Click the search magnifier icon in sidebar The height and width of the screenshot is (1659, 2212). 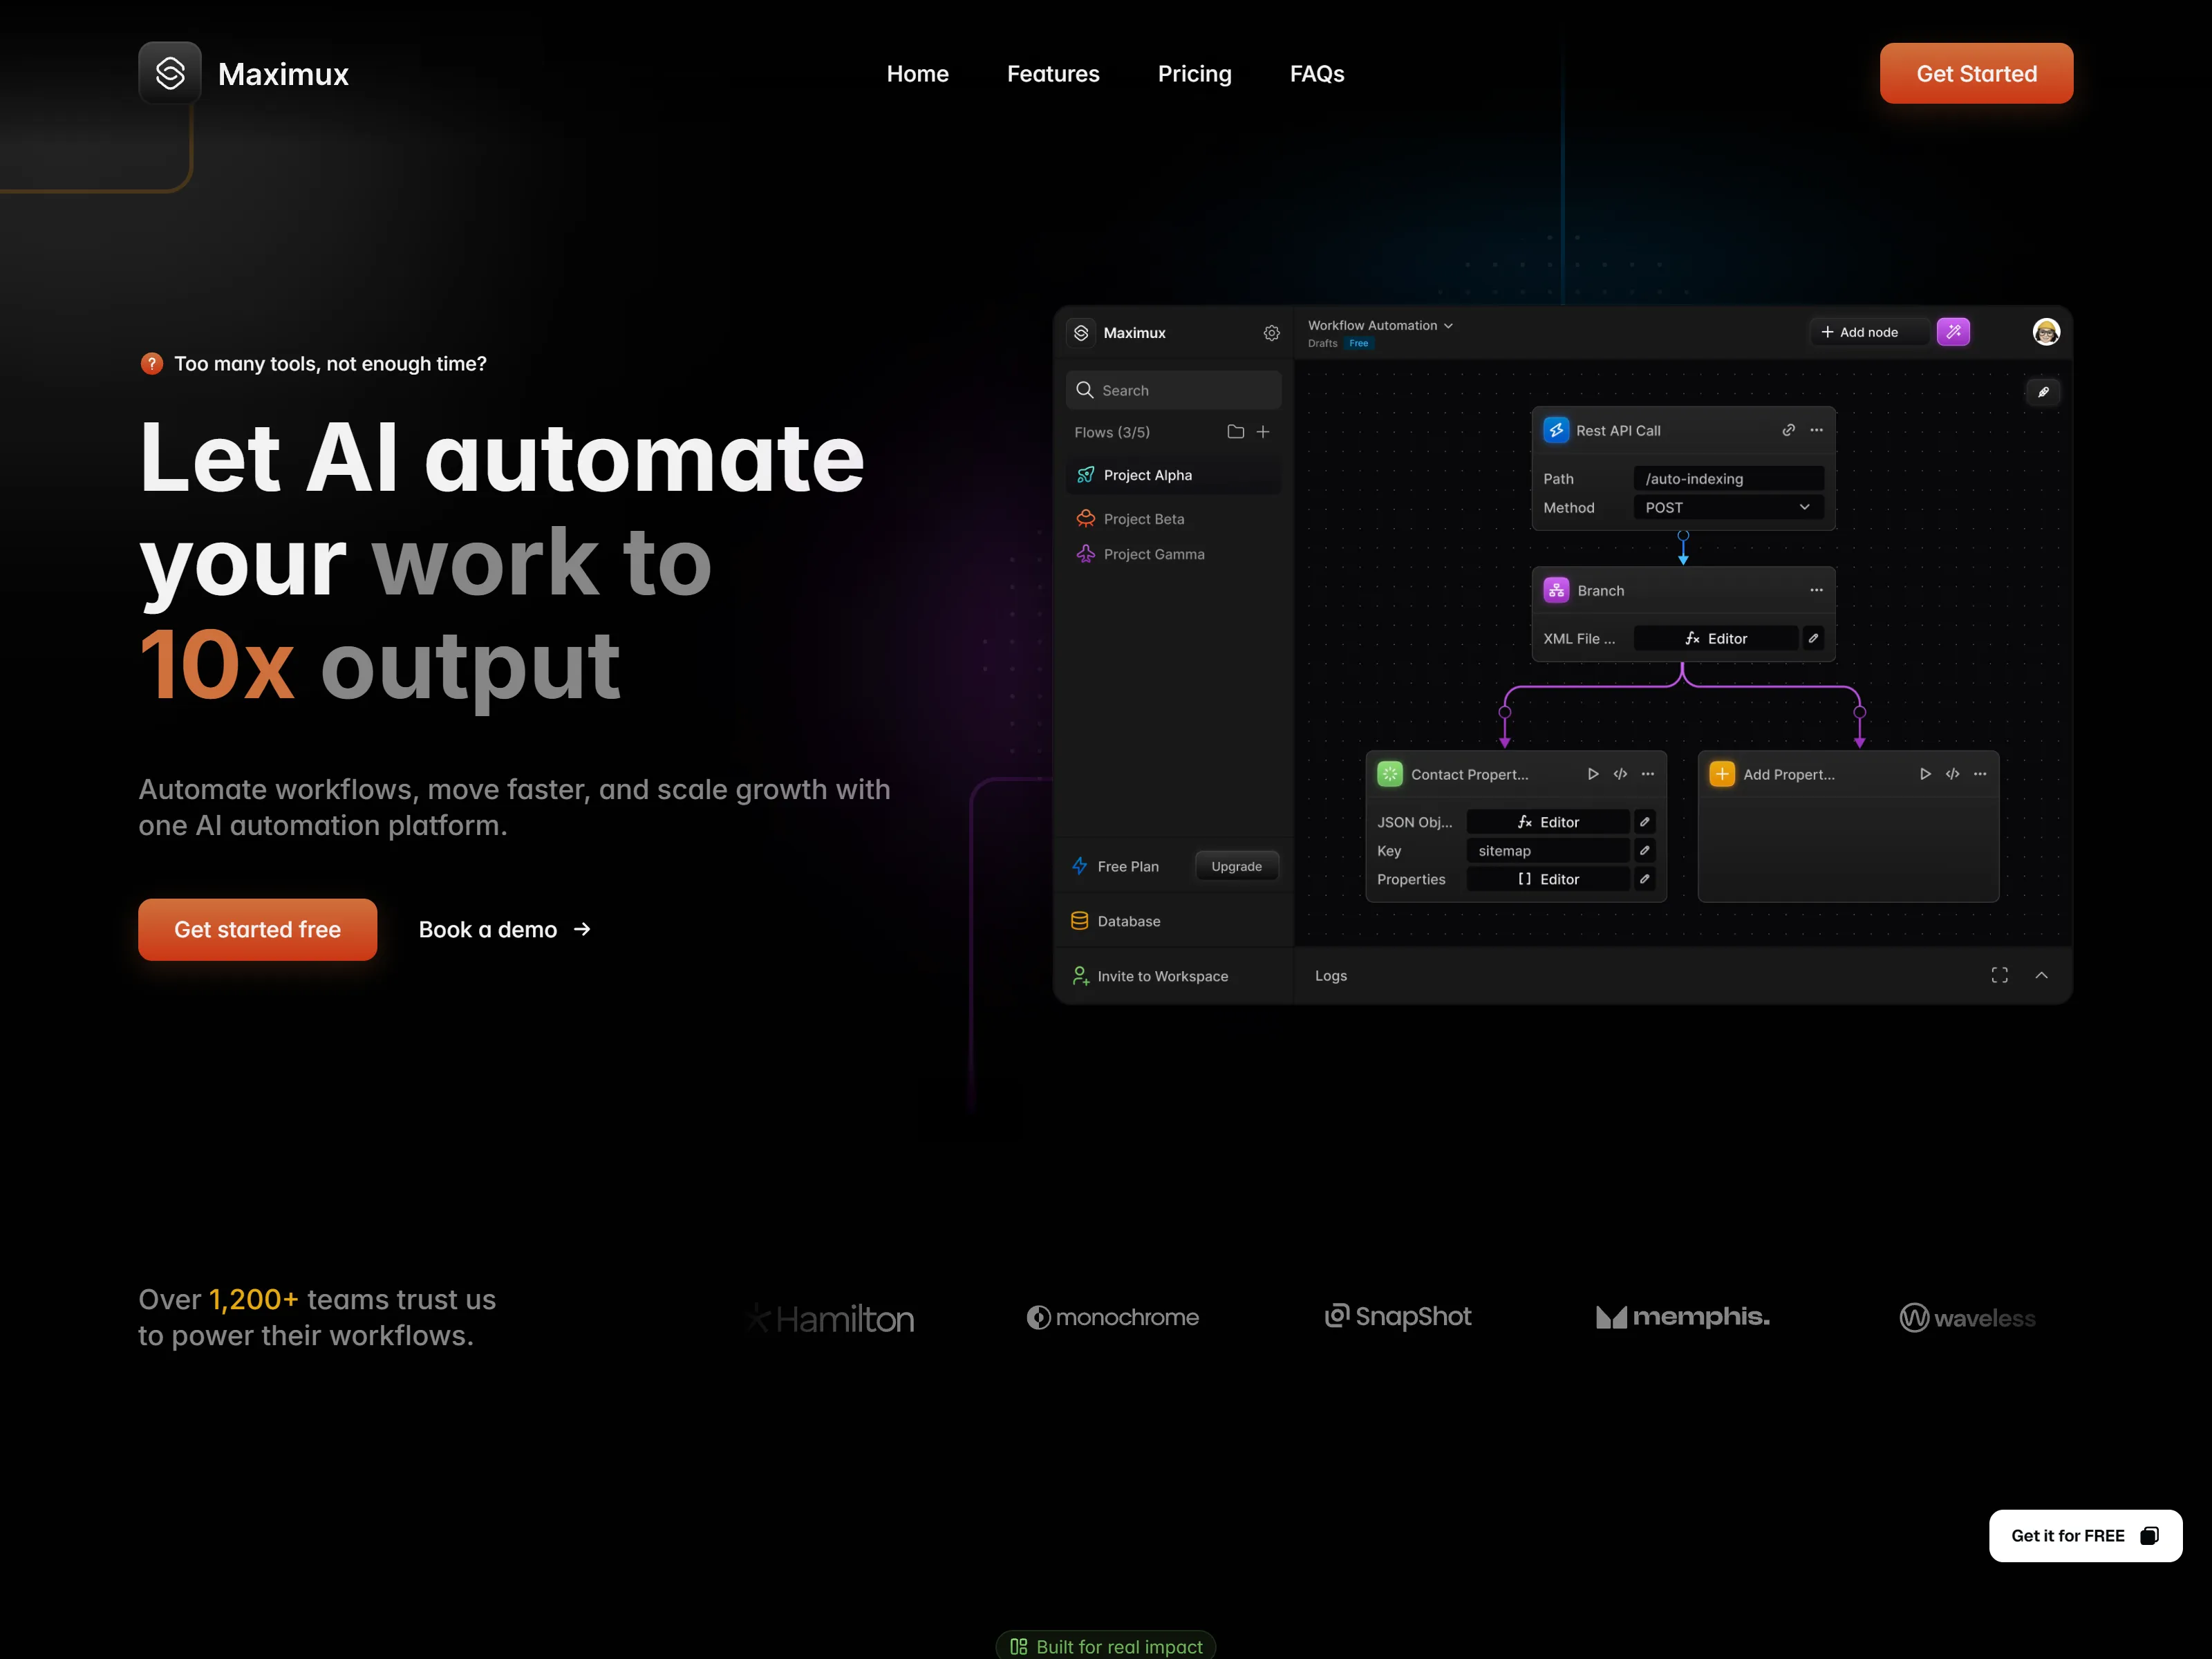[1084, 390]
